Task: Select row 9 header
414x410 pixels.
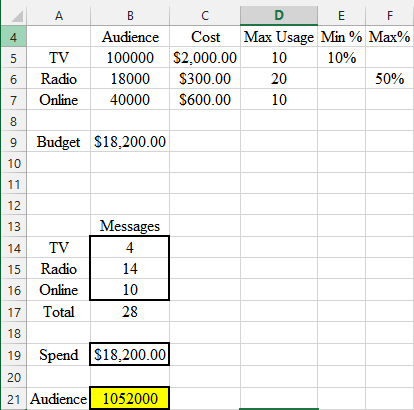Action: (13, 142)
